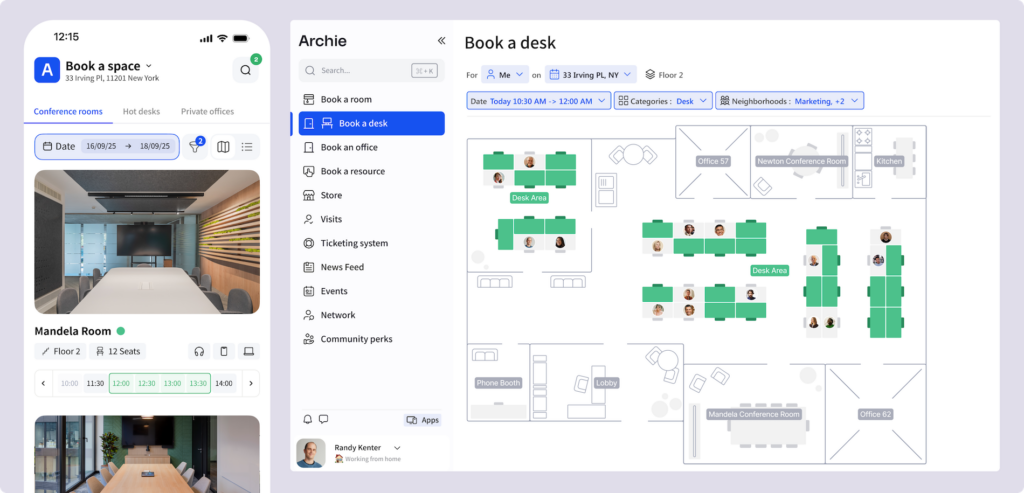Image resolution: width=1024 pixels, height=493 pixels.
Task: Open Store in sidebar
Action: click(372, 195)
